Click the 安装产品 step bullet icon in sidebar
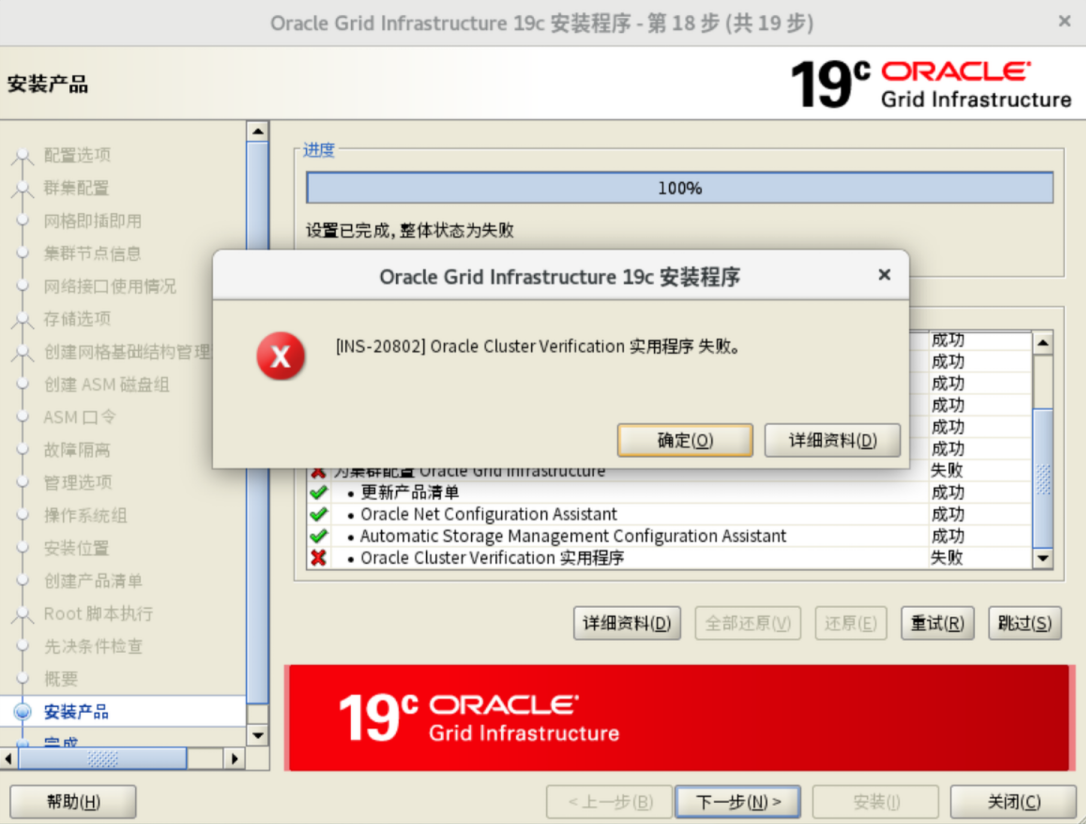1086x824 pixels. 22,712
